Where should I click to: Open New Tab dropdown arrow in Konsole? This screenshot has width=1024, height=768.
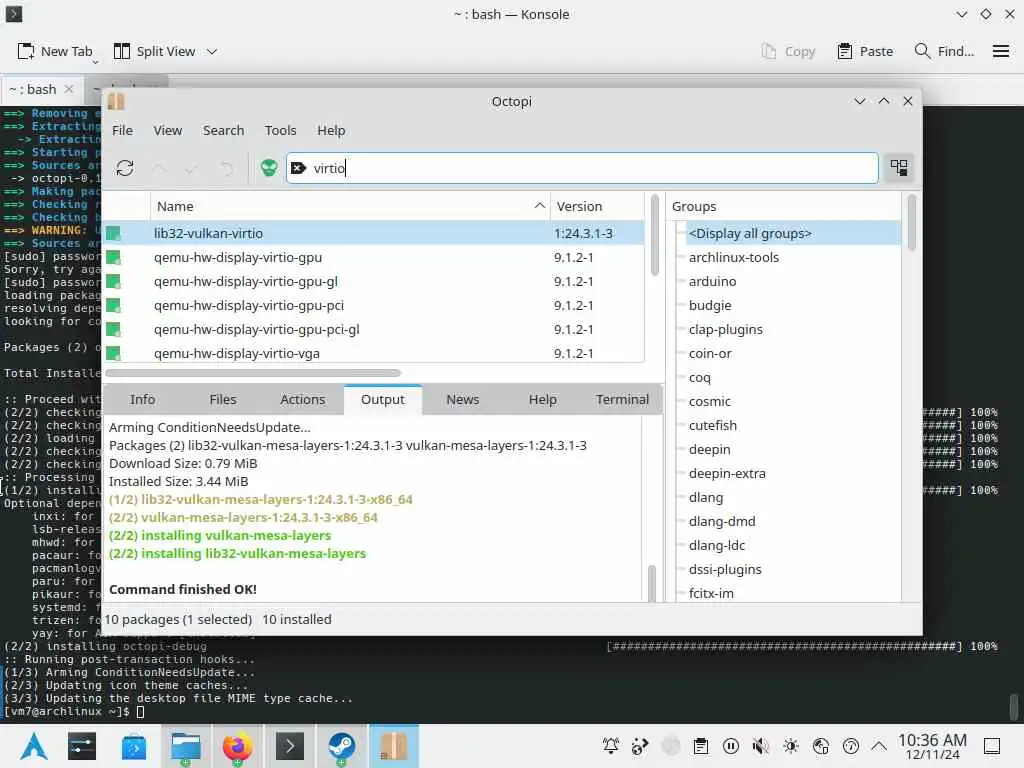tap(95, 62)
